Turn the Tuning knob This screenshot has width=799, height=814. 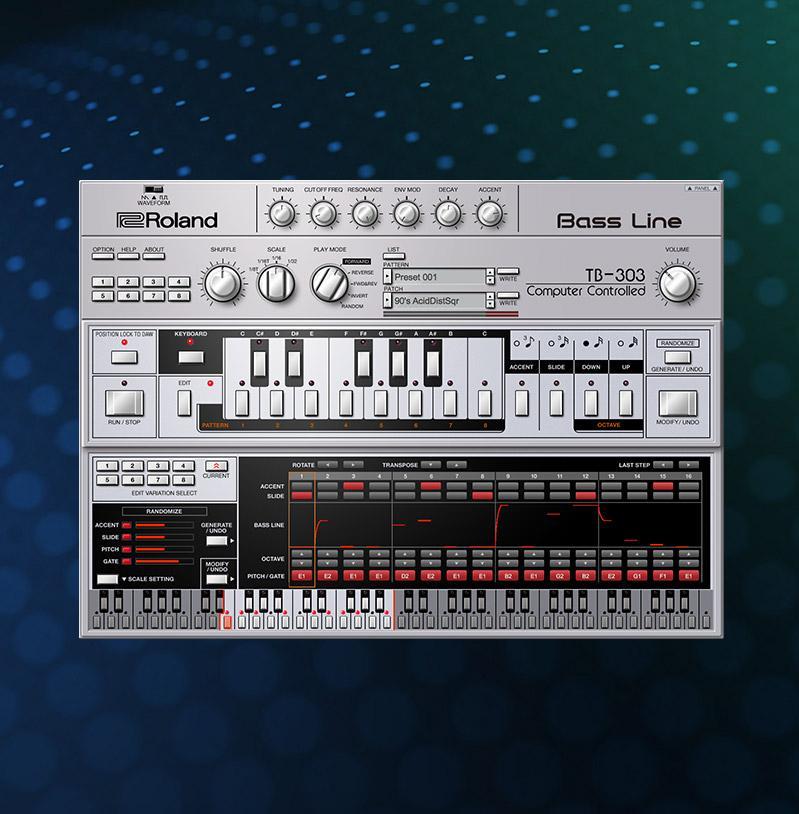(282, 213)
